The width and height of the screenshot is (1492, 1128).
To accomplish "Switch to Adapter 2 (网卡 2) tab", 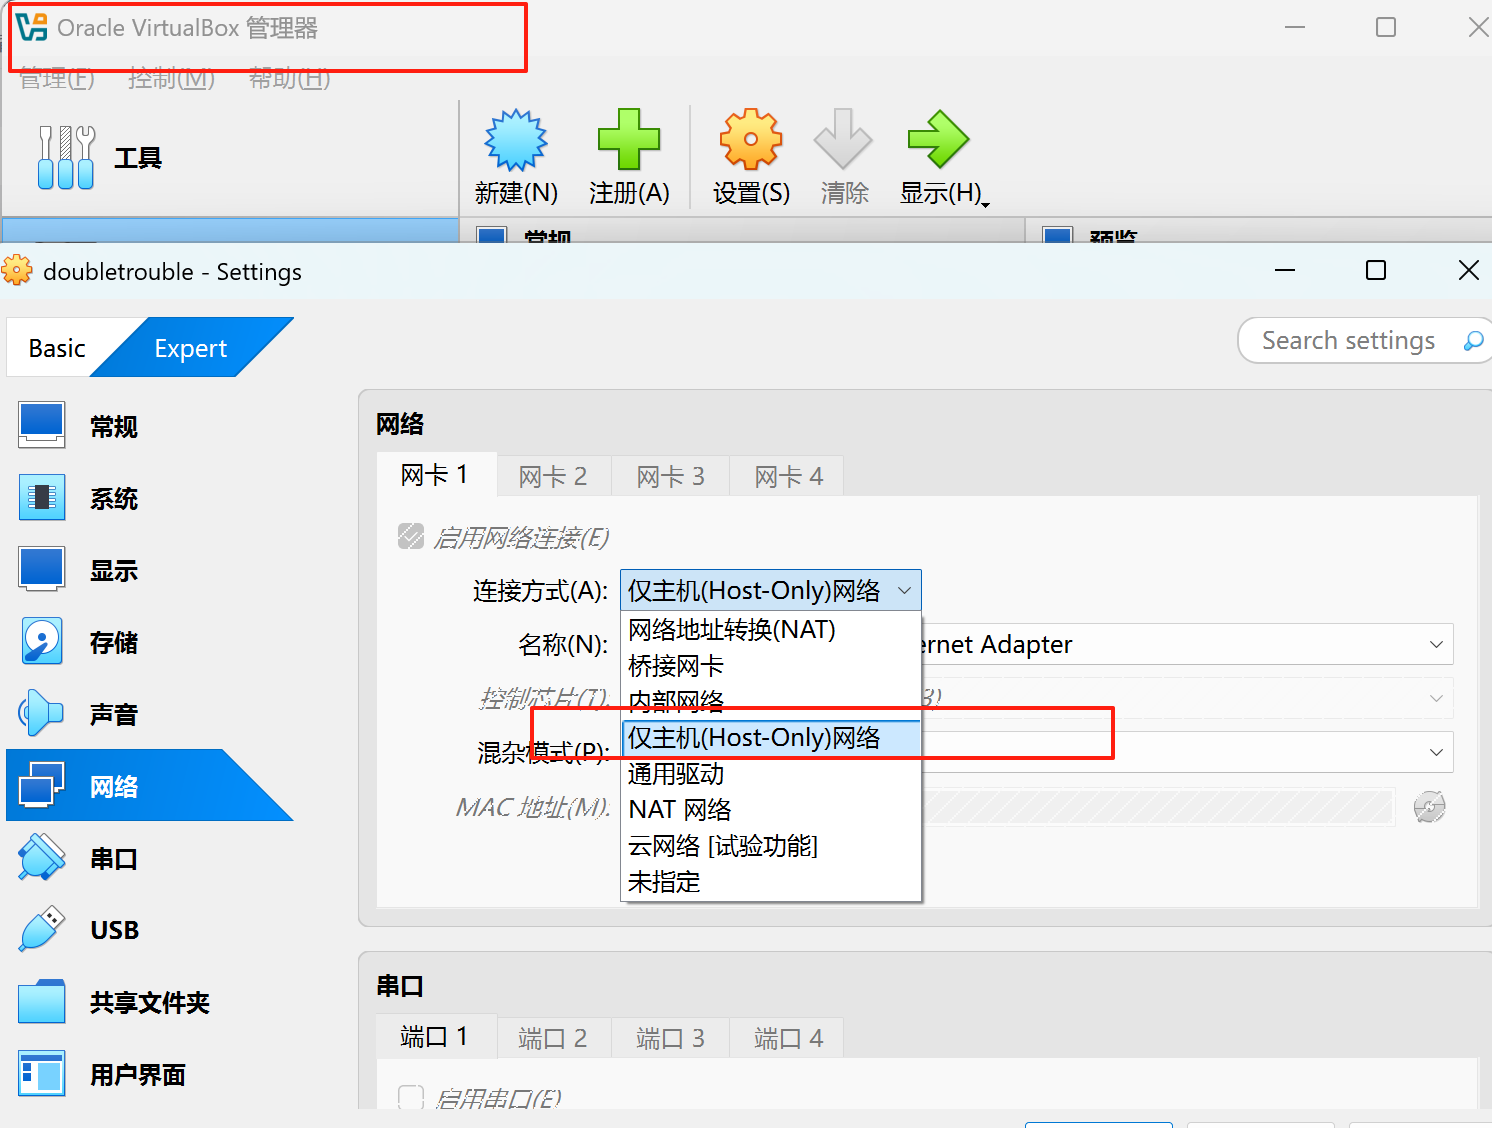I will (553, 477).
